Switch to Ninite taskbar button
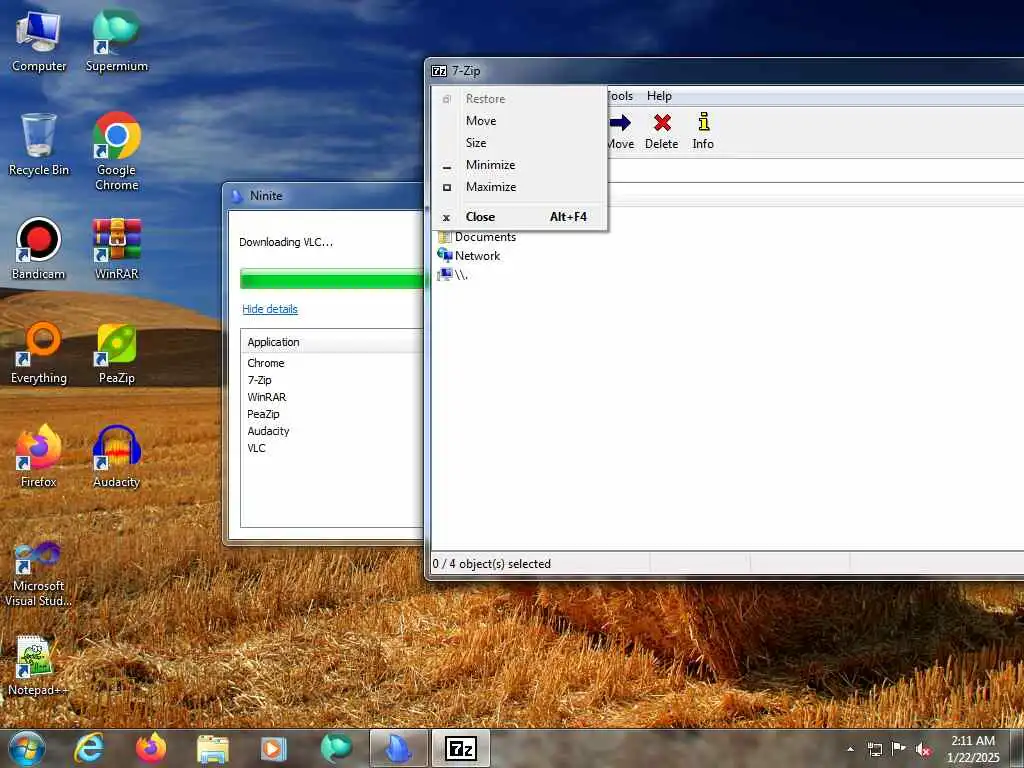 coord(398,748)
